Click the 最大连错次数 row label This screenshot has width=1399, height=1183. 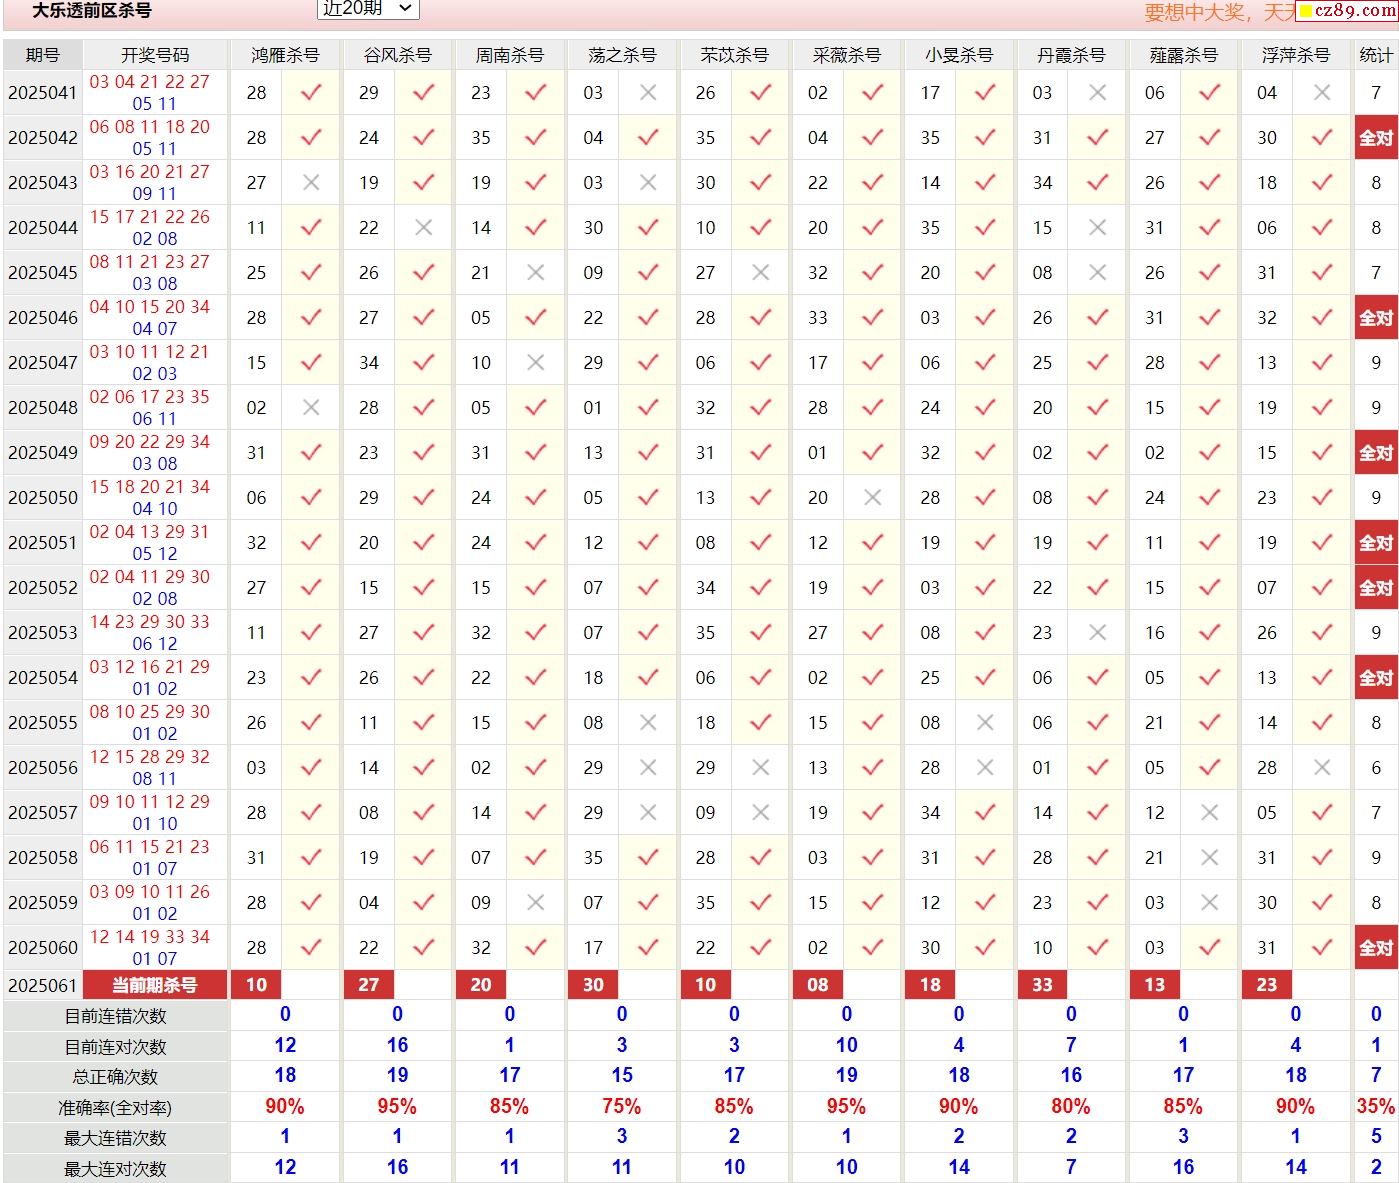[116, 1139]
